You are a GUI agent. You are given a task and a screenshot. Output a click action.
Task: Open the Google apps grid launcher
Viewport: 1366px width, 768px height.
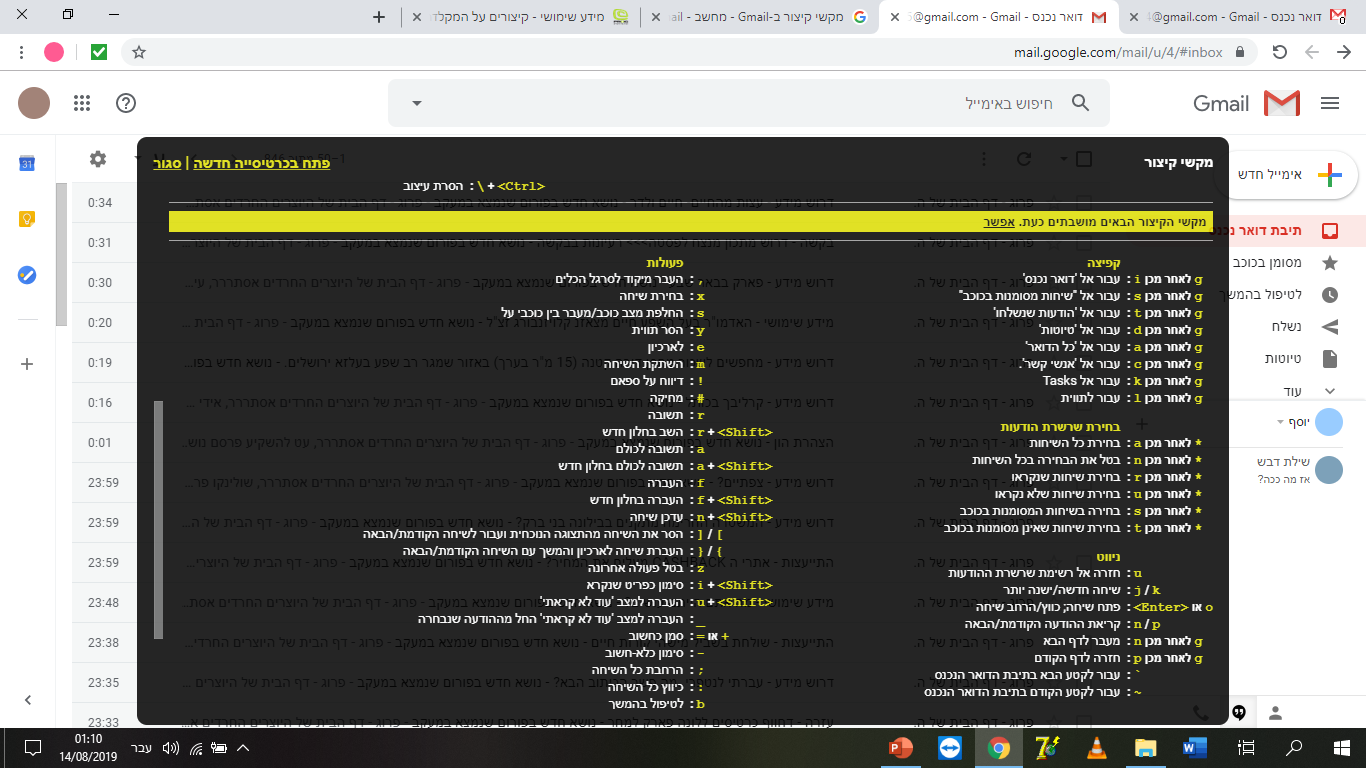point(82,103)
